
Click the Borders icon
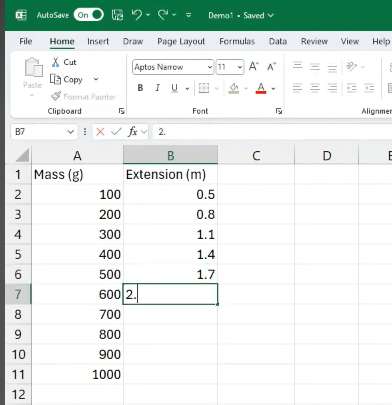pos(204,88)
